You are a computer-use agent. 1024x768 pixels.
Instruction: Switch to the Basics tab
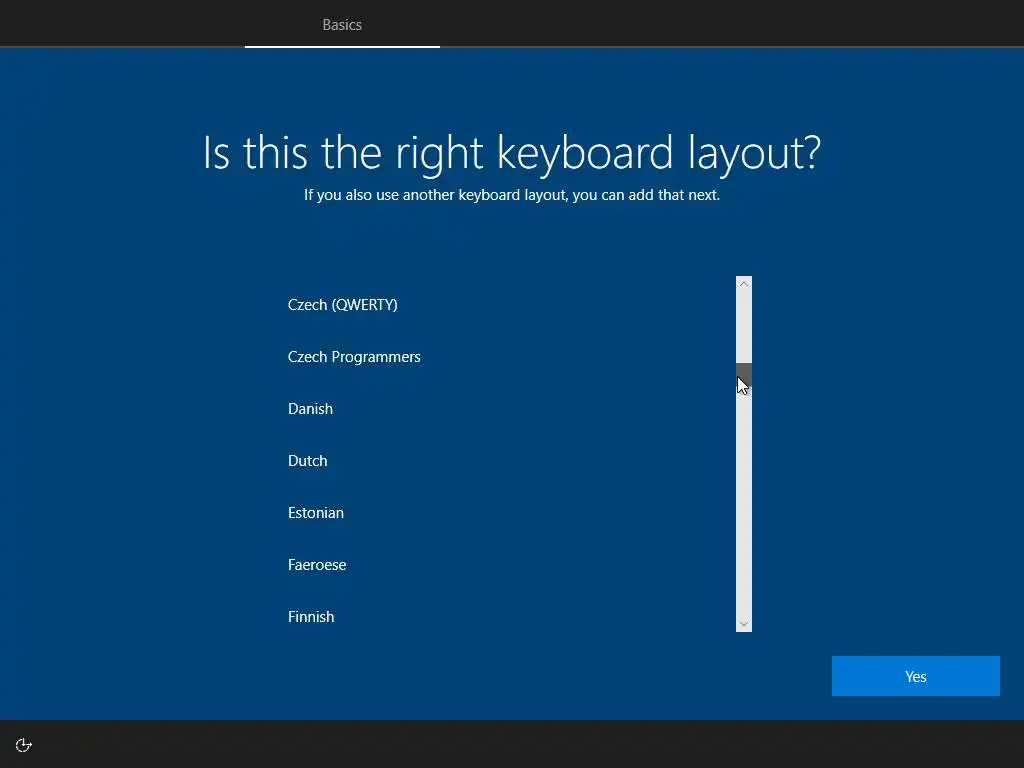click(342, 24)
